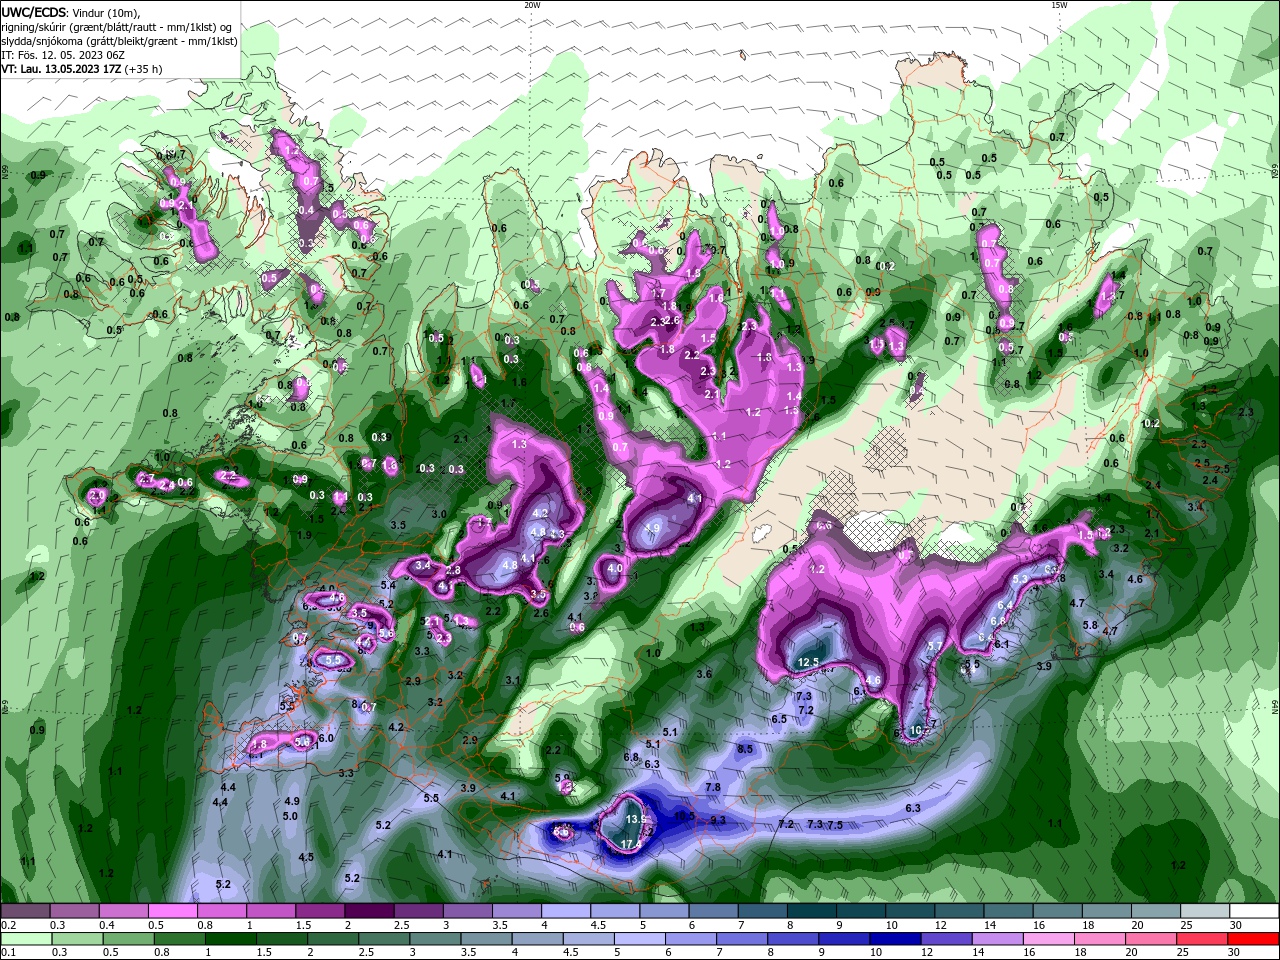
Task: Pick the pale green swatch above the 0.1 label
Action: point(26,939)
